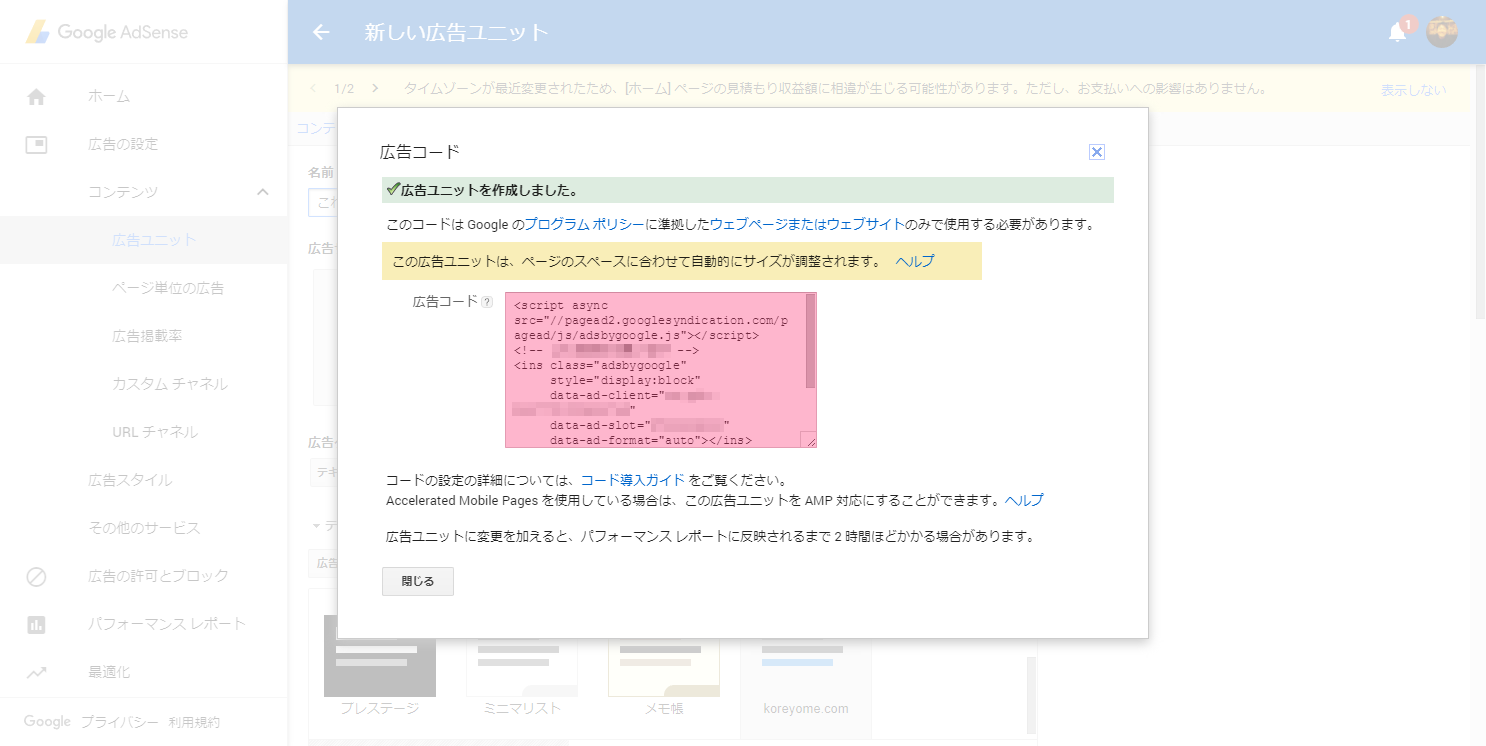Screen dimensions: 1486x746
Task: Open the ウェブページまたはウェブサイト link
Action: tap(807, 224)
